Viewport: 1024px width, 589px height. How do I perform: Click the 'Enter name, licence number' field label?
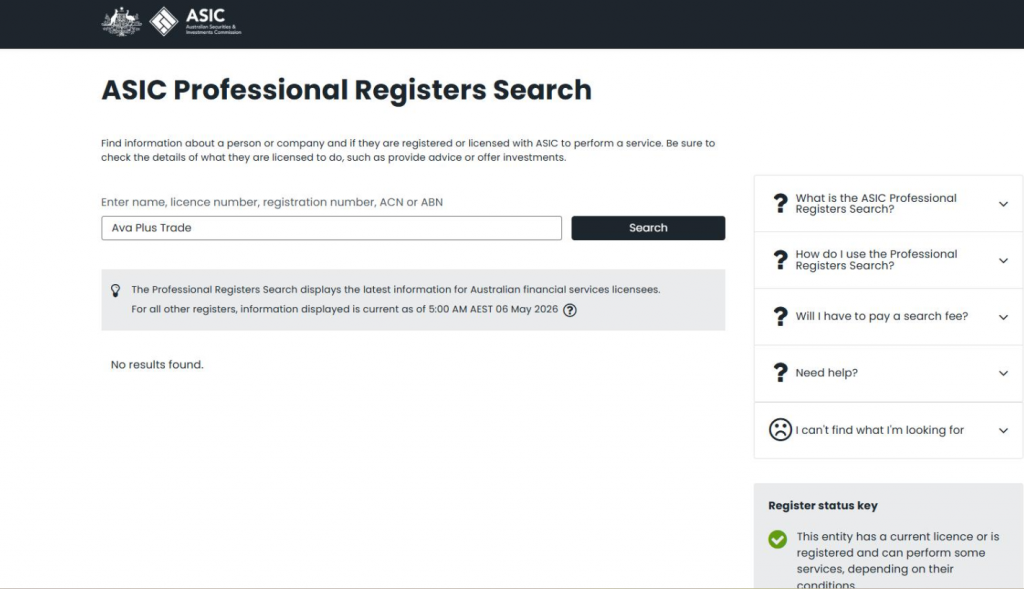coord(272,202)
